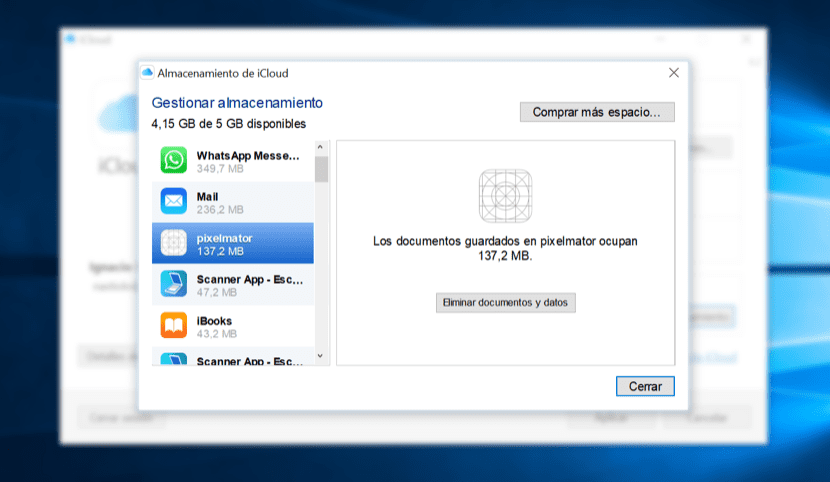Select the partially visible last Scanner App row

coord(233,356)
